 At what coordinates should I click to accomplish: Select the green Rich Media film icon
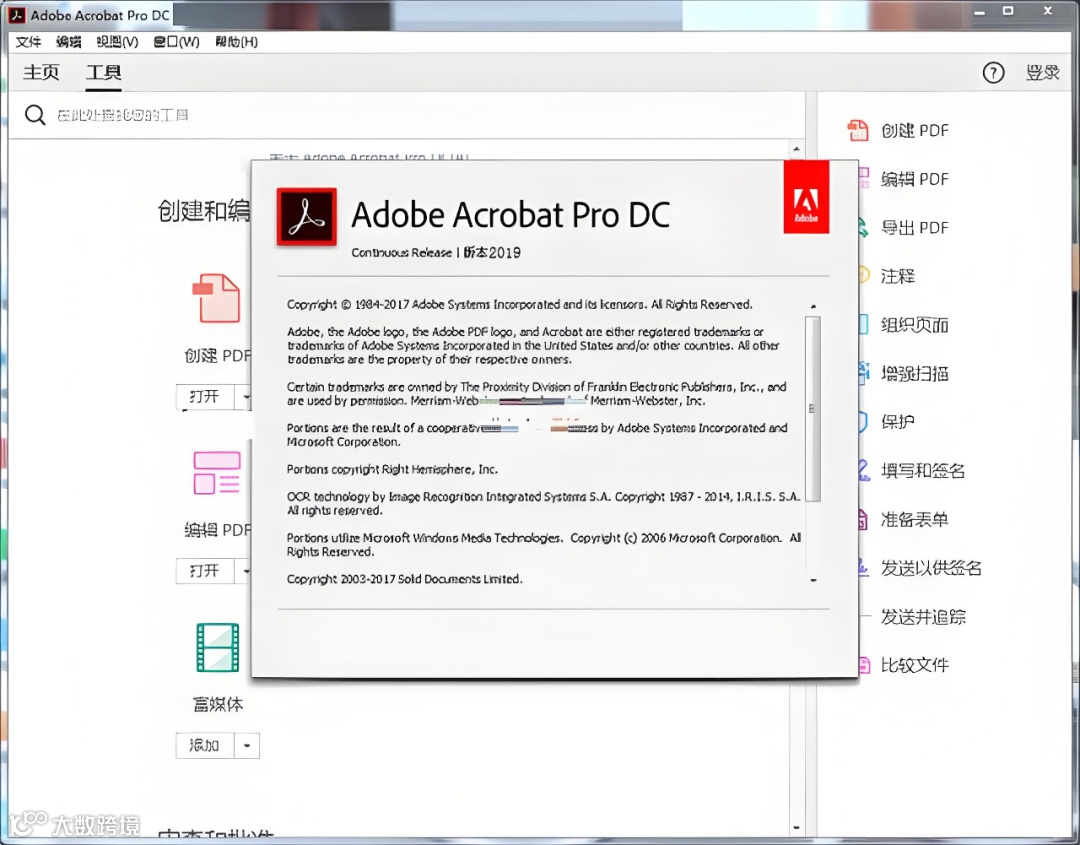(x=218, y=647)
